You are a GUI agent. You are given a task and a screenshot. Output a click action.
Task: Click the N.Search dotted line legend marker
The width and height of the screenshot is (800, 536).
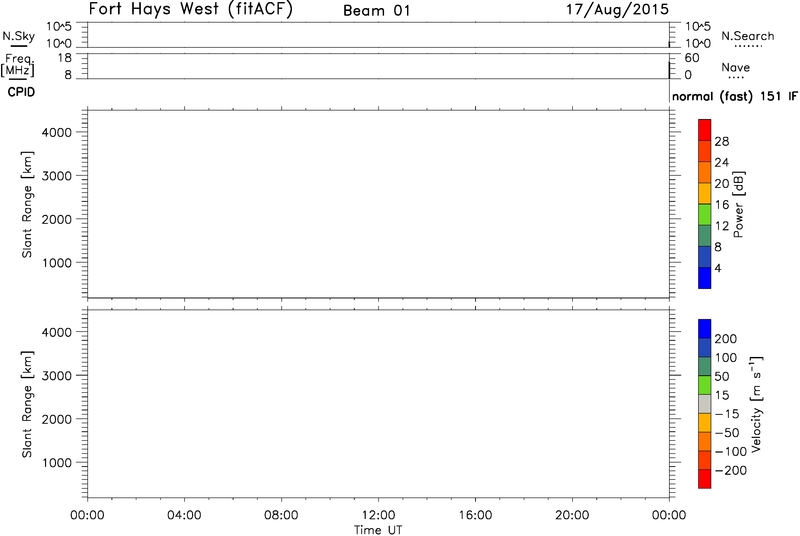[748, 47]
